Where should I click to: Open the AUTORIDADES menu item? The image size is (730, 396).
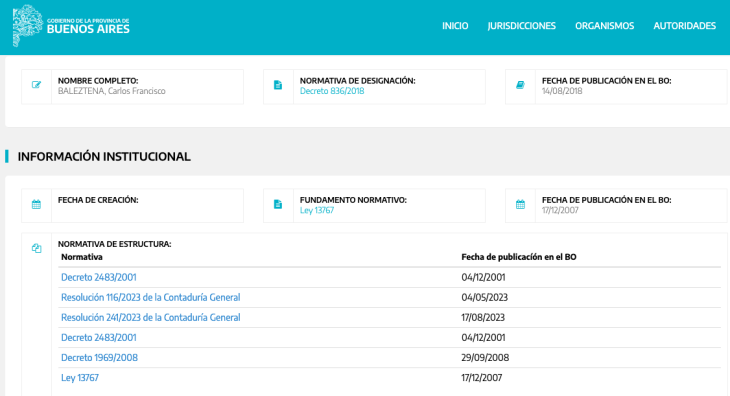tap(684, 26)
